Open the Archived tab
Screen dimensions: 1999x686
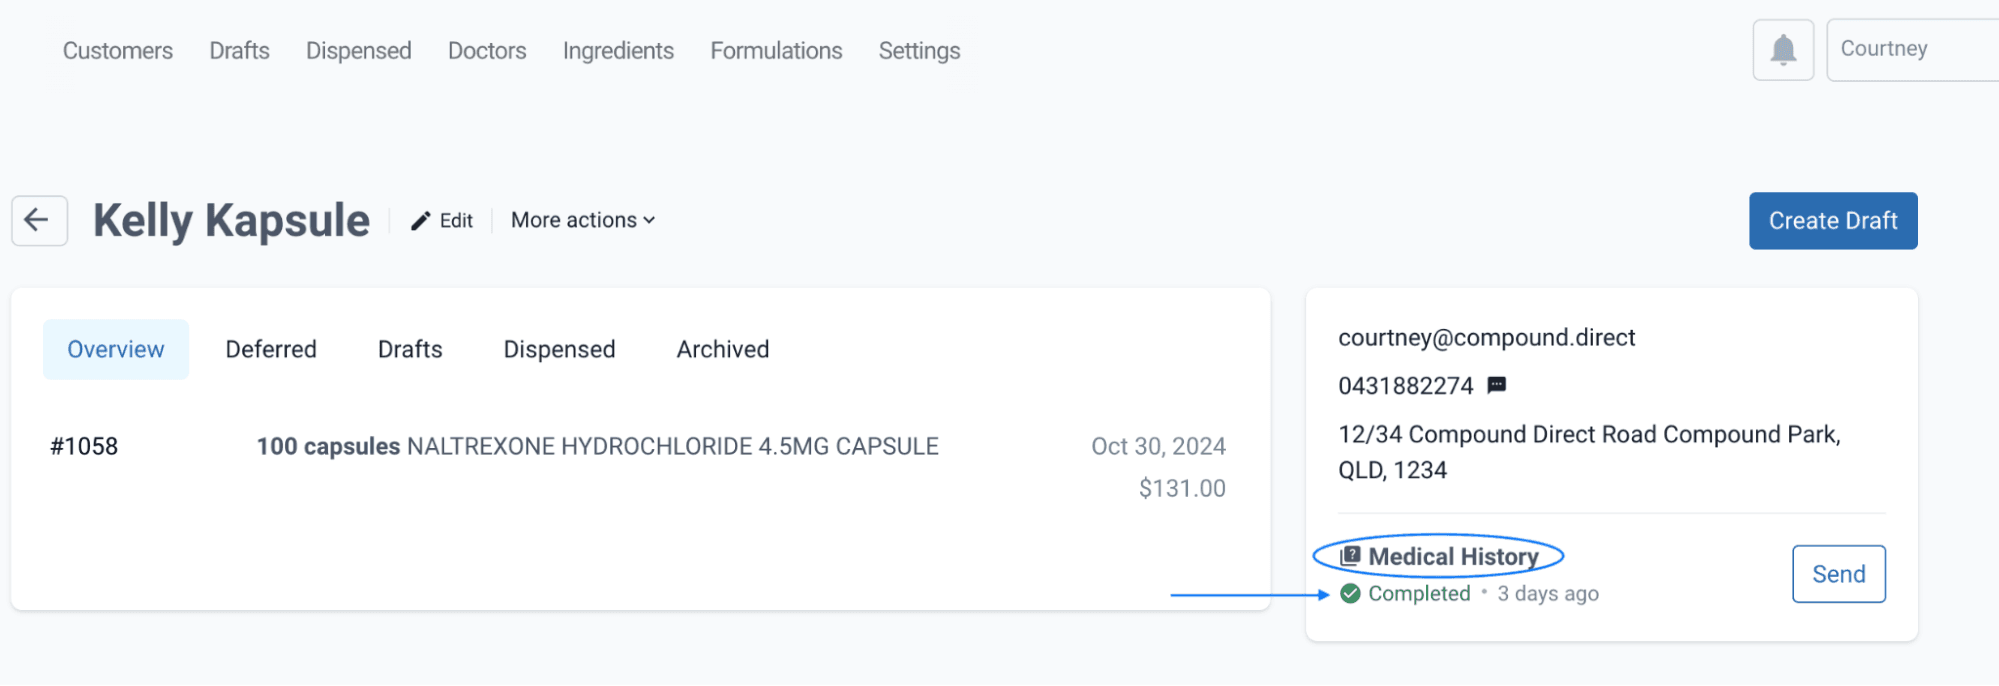[x=723, y=349]
